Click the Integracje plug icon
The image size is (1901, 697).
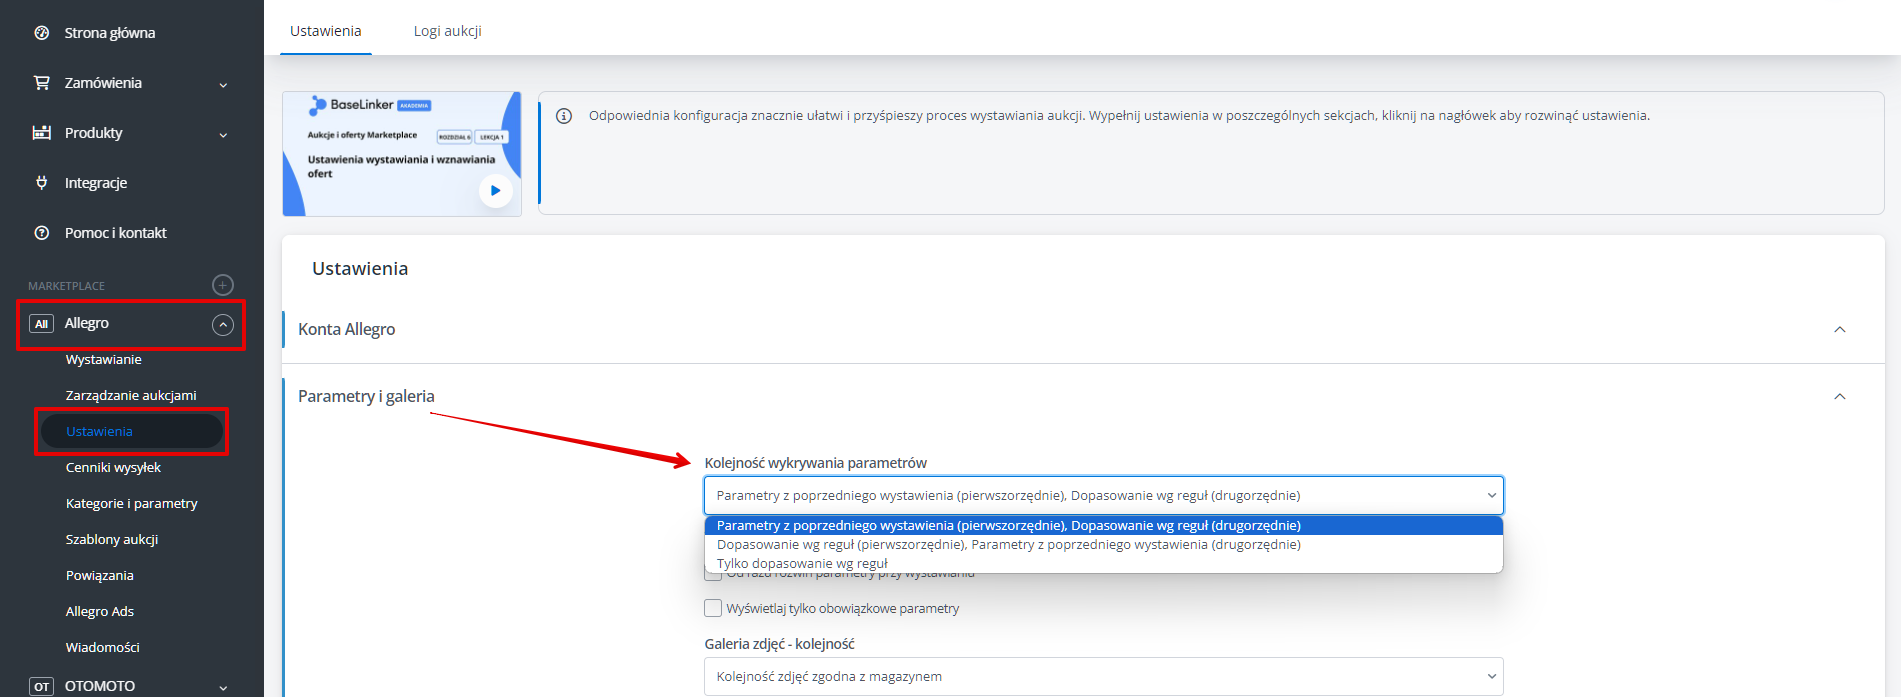pyautogui.click(x=41, y=183)
